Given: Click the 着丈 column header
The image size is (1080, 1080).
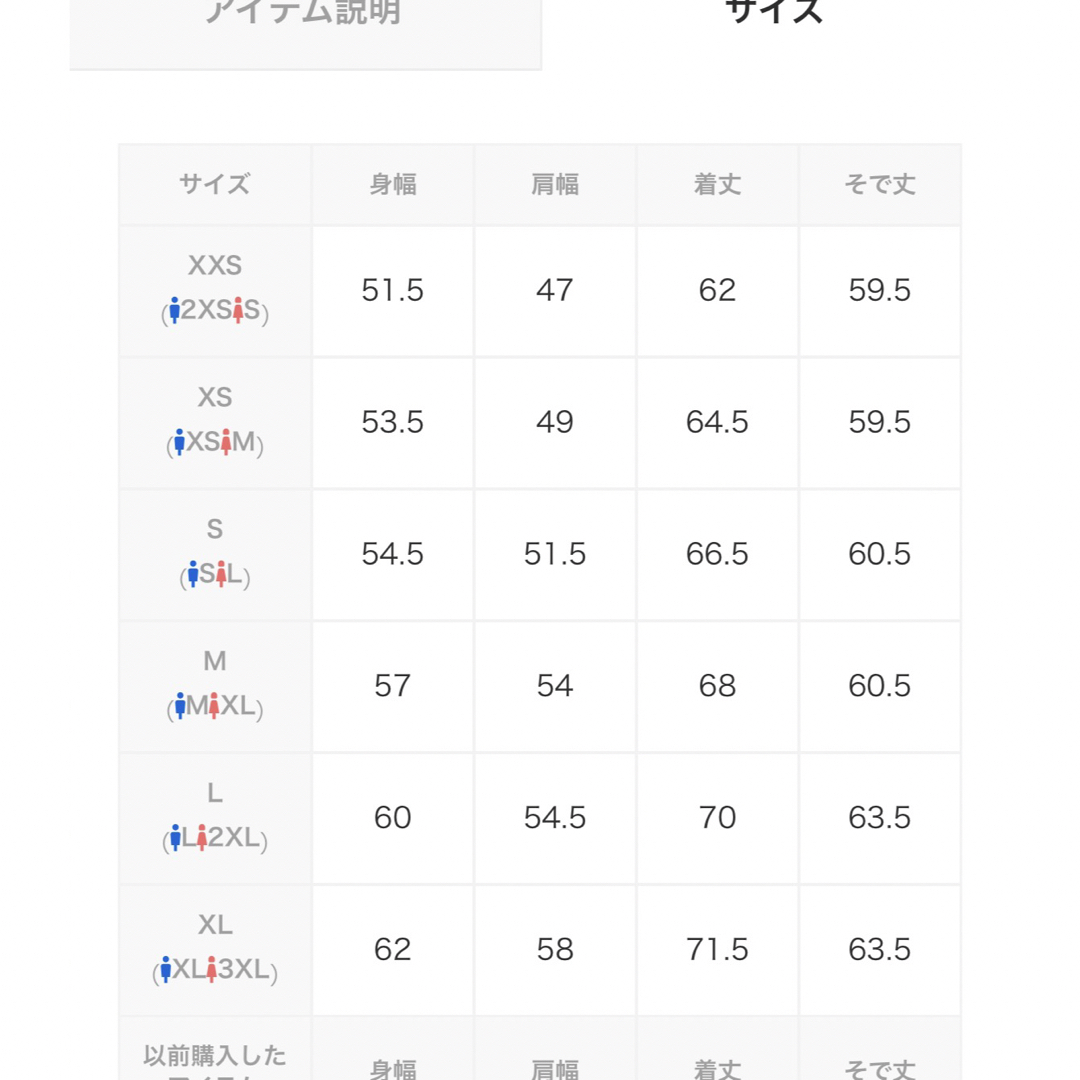Looking at the screenshot, I should click(x=718, y=185).
